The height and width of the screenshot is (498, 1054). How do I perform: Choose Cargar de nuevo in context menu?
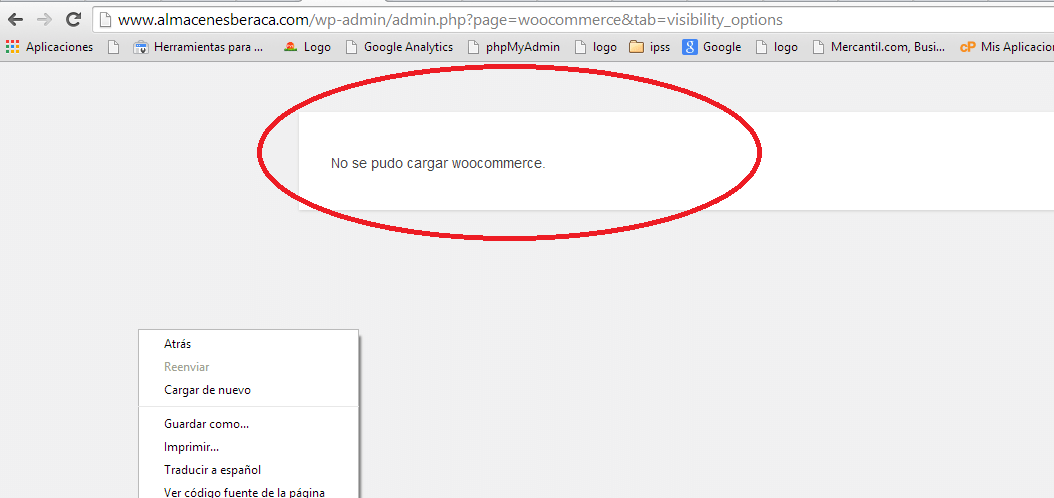click(x=248, y=390)
